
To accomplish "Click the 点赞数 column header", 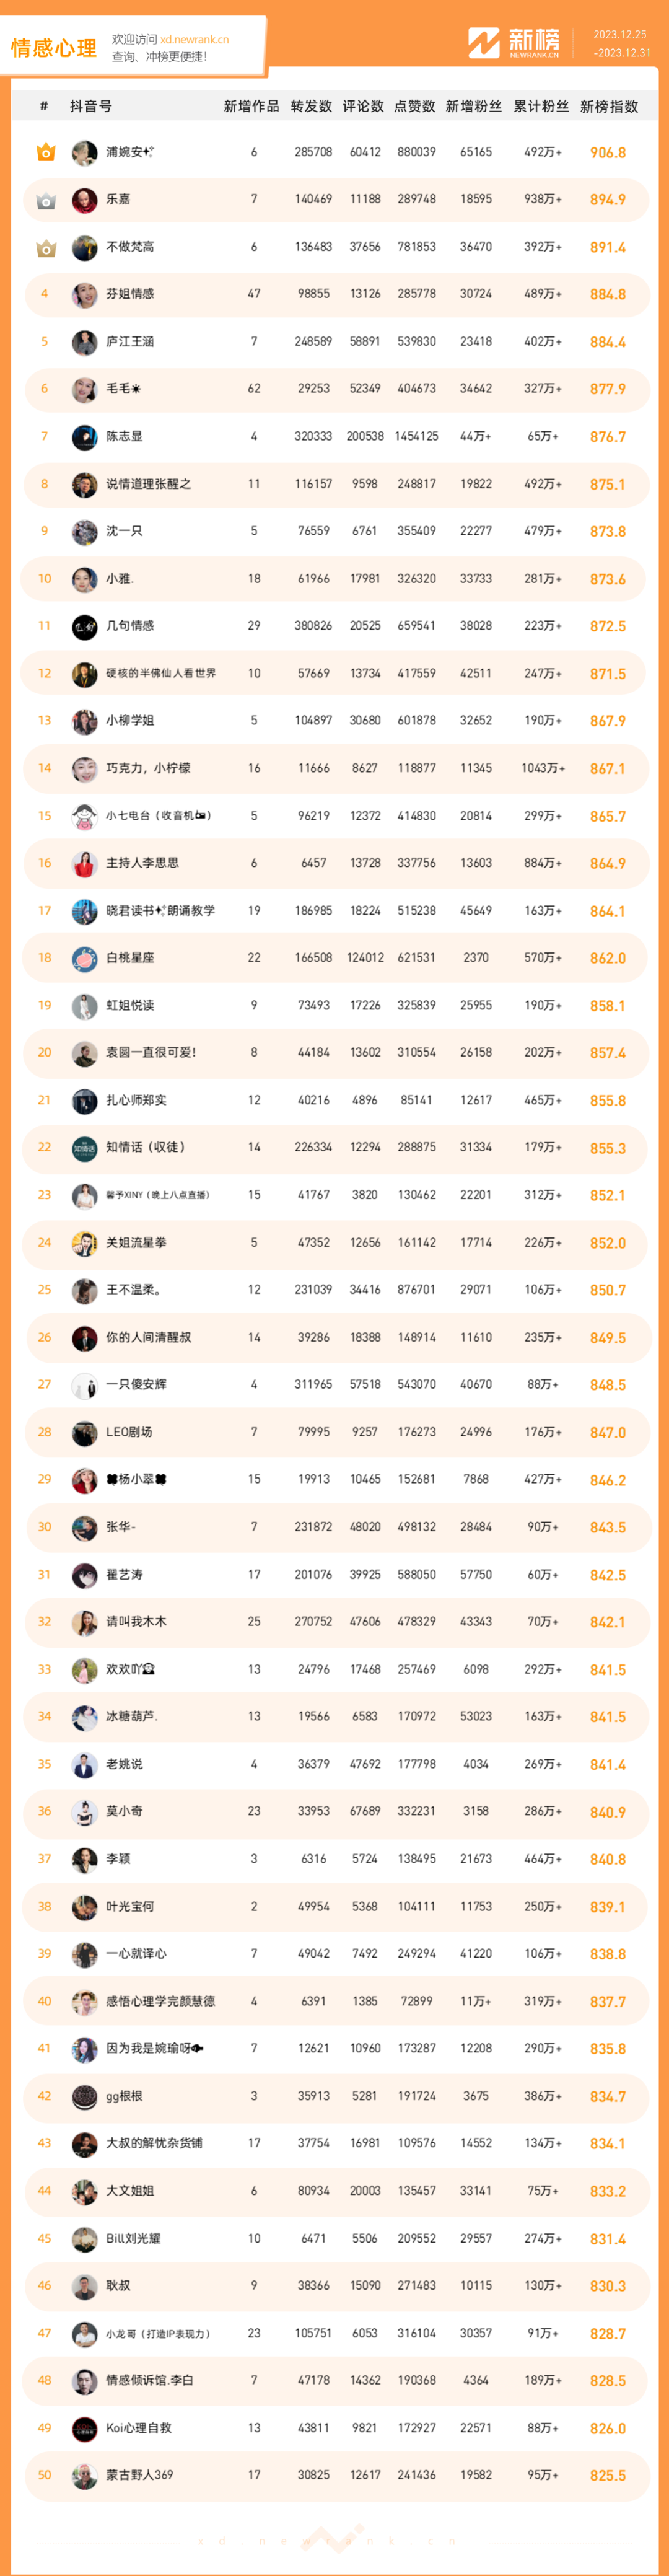I will [414, 106].
